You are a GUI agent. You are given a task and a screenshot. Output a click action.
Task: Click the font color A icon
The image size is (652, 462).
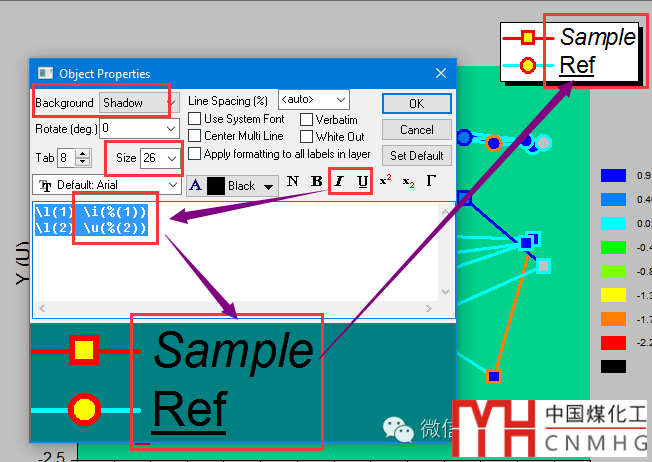tap(195, 185)
